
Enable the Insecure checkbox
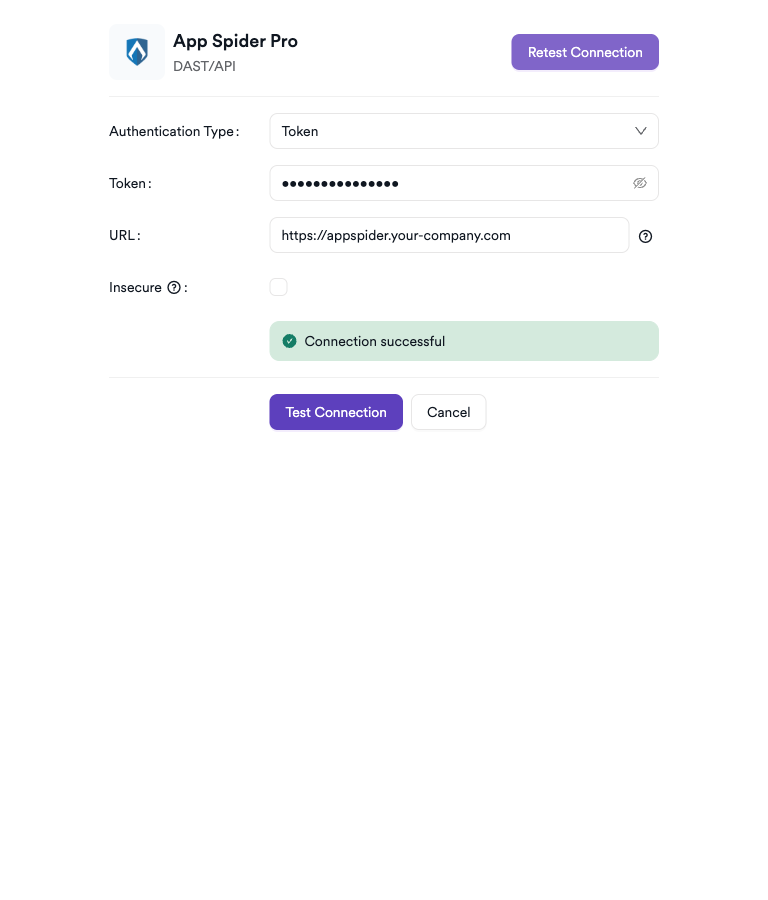point(278,287)
